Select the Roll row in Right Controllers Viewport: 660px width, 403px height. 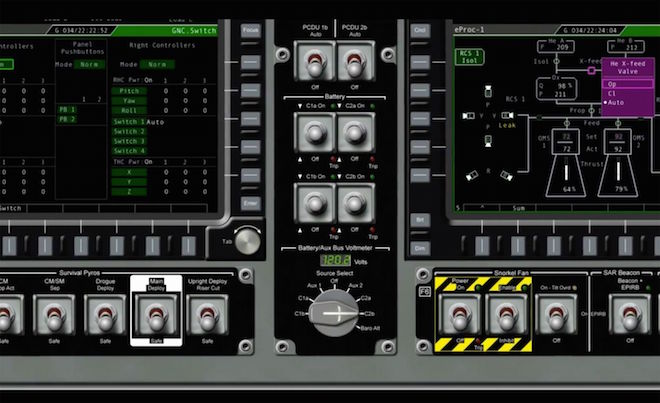click(129, 110)
